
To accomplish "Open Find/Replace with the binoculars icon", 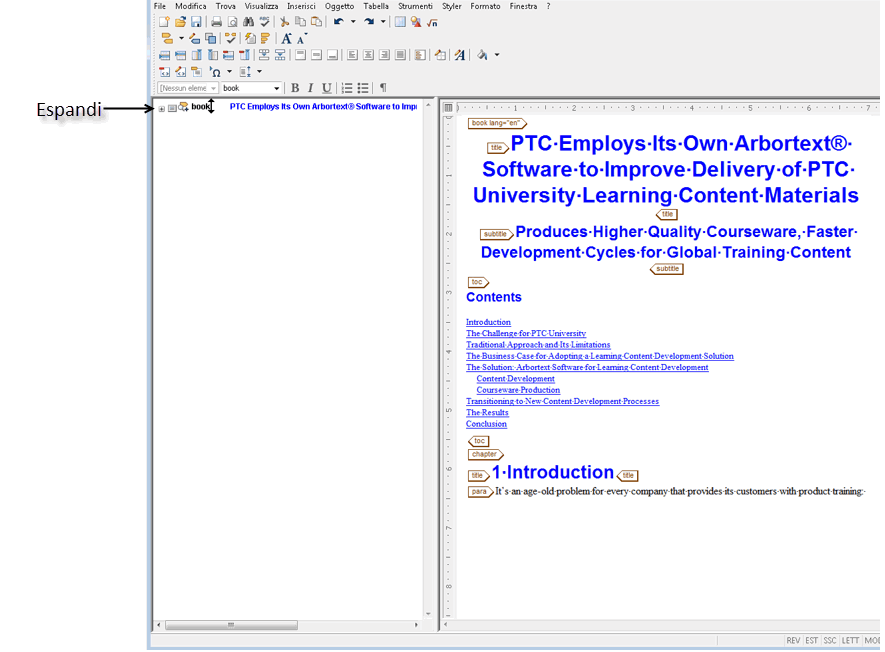I will [x=248, y=22].
